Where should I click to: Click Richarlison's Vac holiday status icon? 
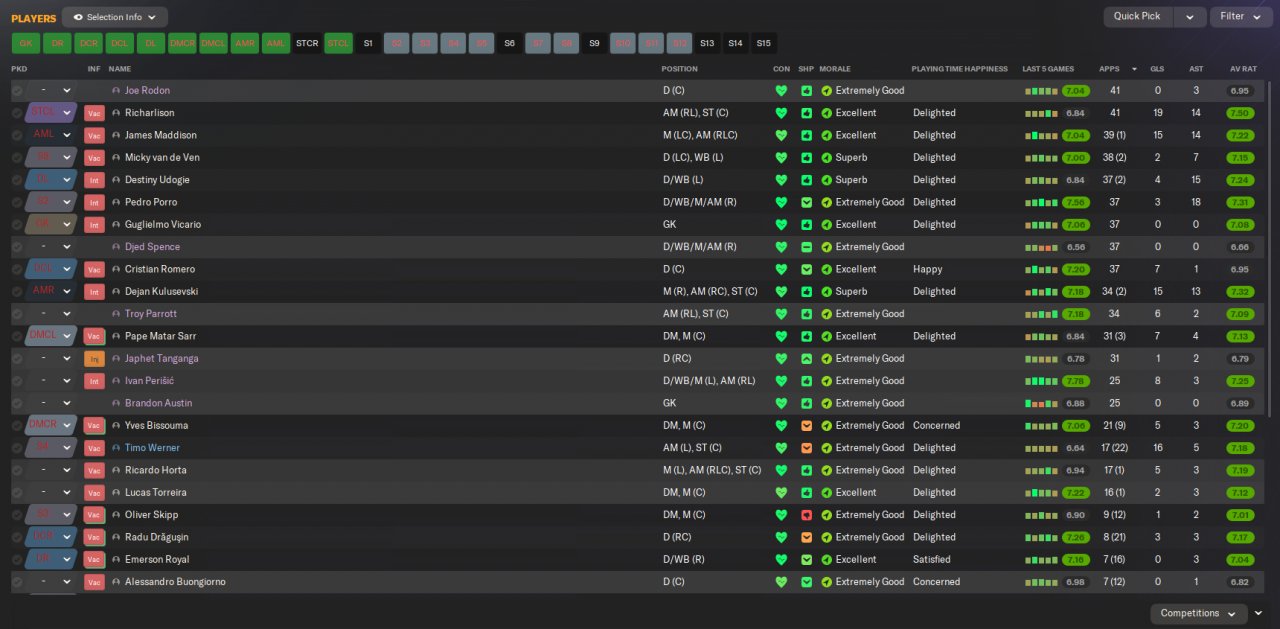tap(94, 113)
